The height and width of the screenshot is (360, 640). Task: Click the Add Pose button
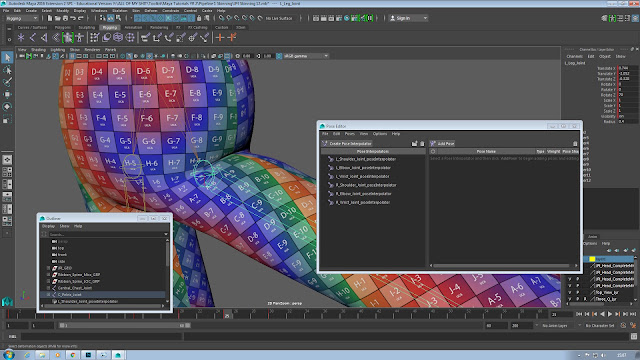pyautogui.click(x=442, y=144)
